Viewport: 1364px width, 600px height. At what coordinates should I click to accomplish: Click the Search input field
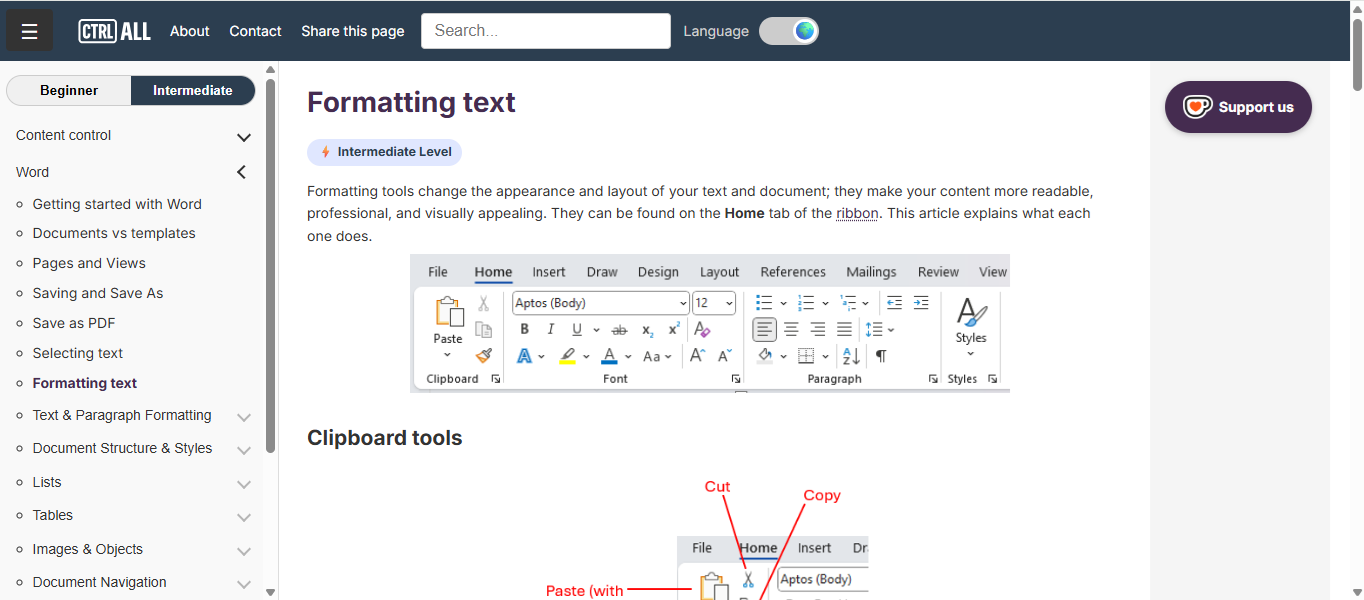[x=545, y=31]
